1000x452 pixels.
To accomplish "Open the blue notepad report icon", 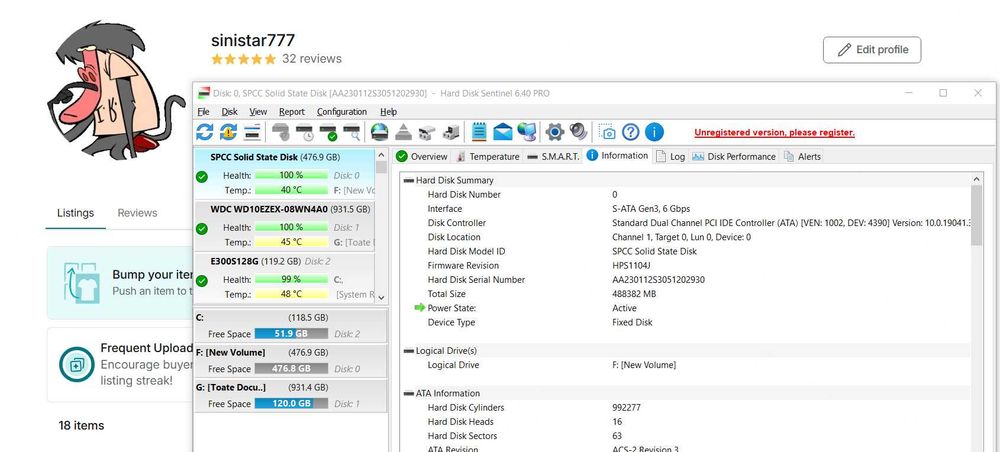I will [479, 132].
